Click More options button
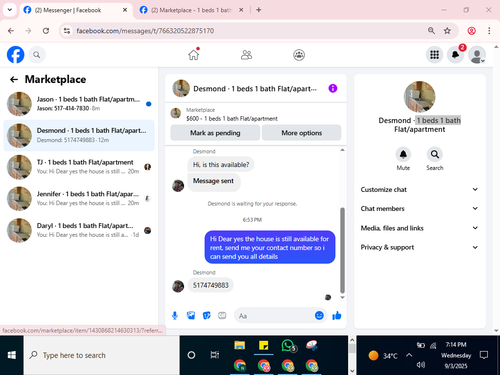 [301, 133]
